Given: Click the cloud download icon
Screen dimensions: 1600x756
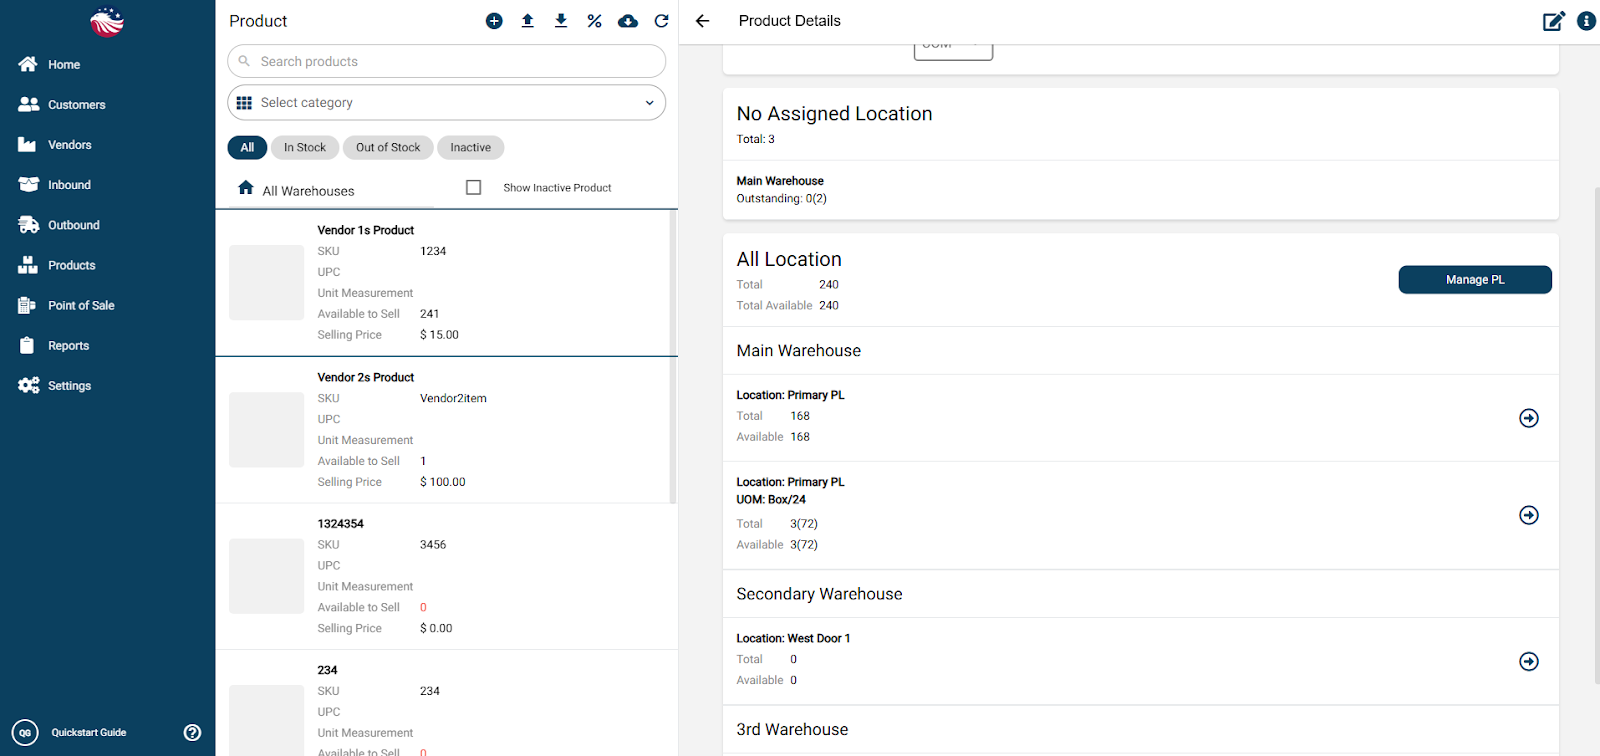Looking at the screenshot, I should tap(628, 21).
